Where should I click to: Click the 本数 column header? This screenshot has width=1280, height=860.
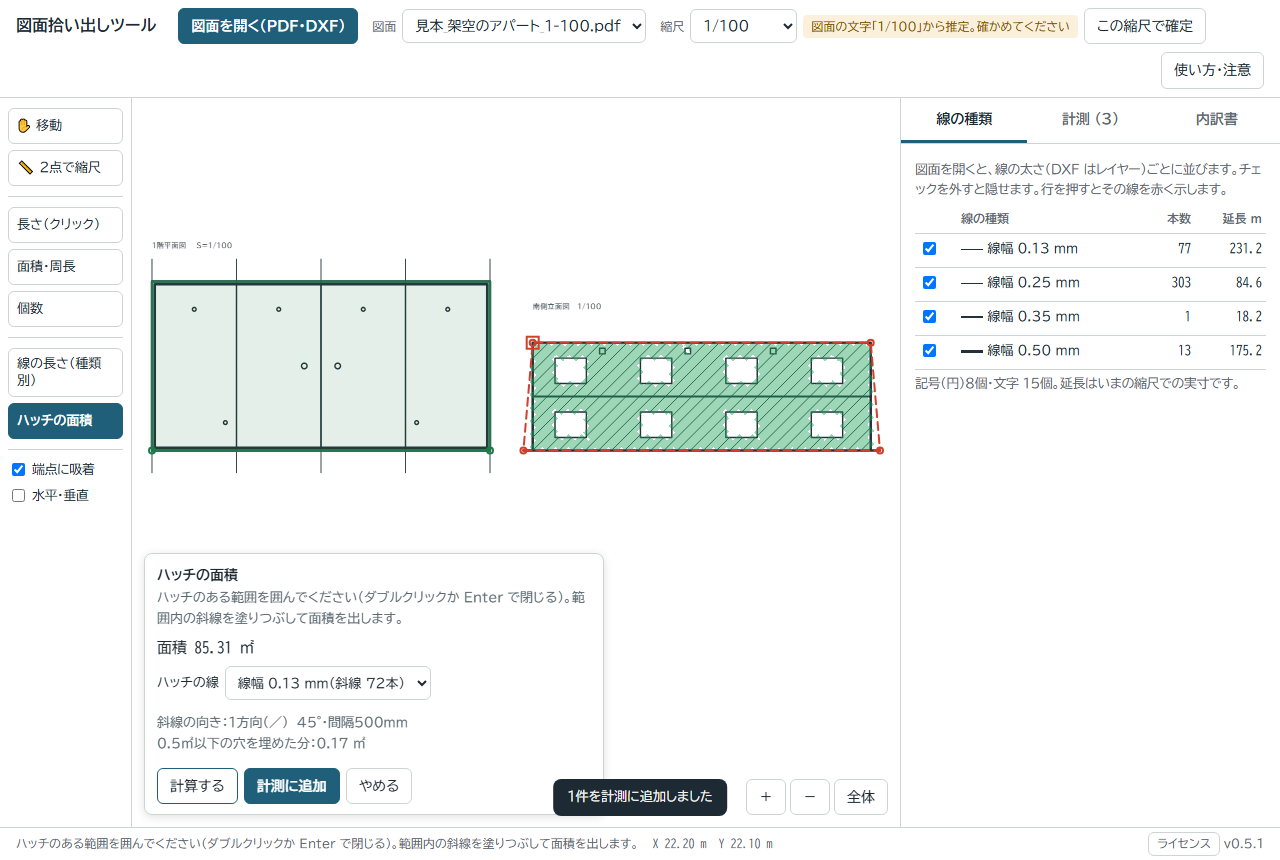point(1179,218)
